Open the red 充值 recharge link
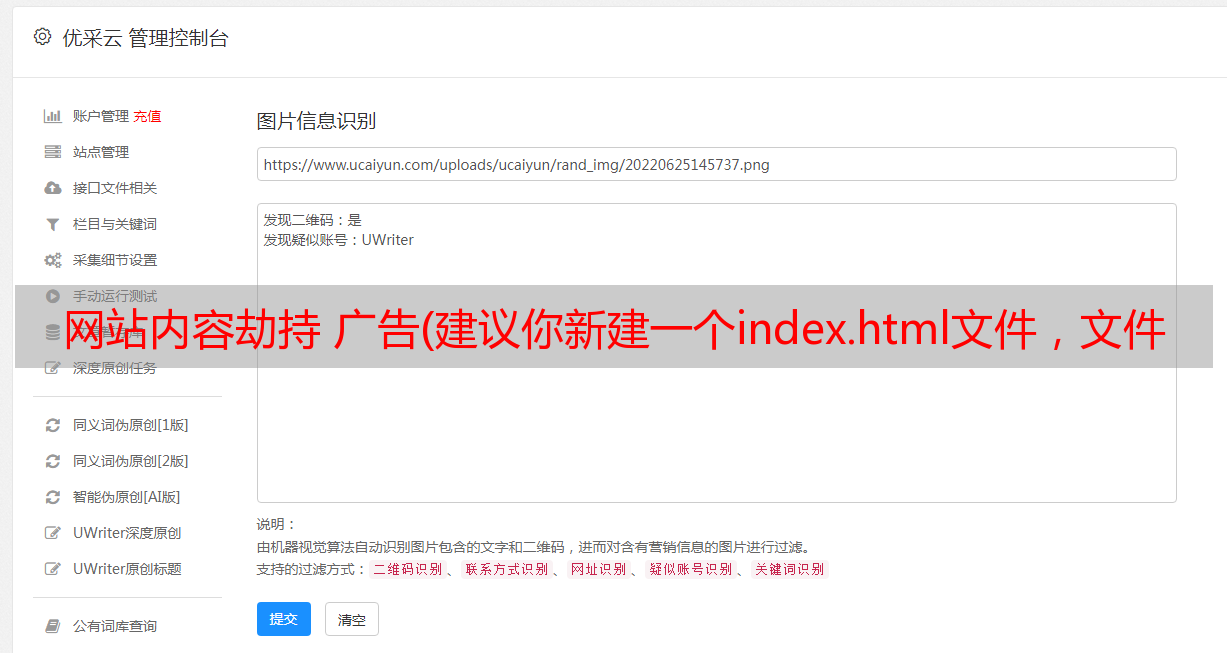 (147, 116)
